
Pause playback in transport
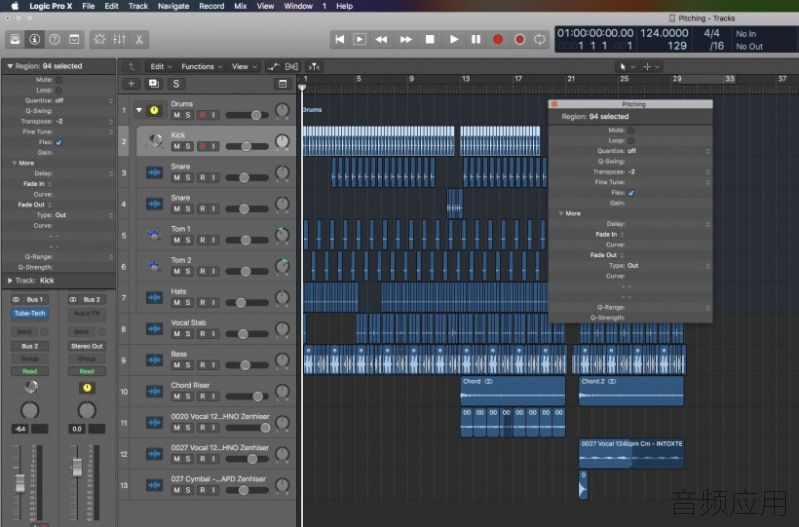click(476, 39)
